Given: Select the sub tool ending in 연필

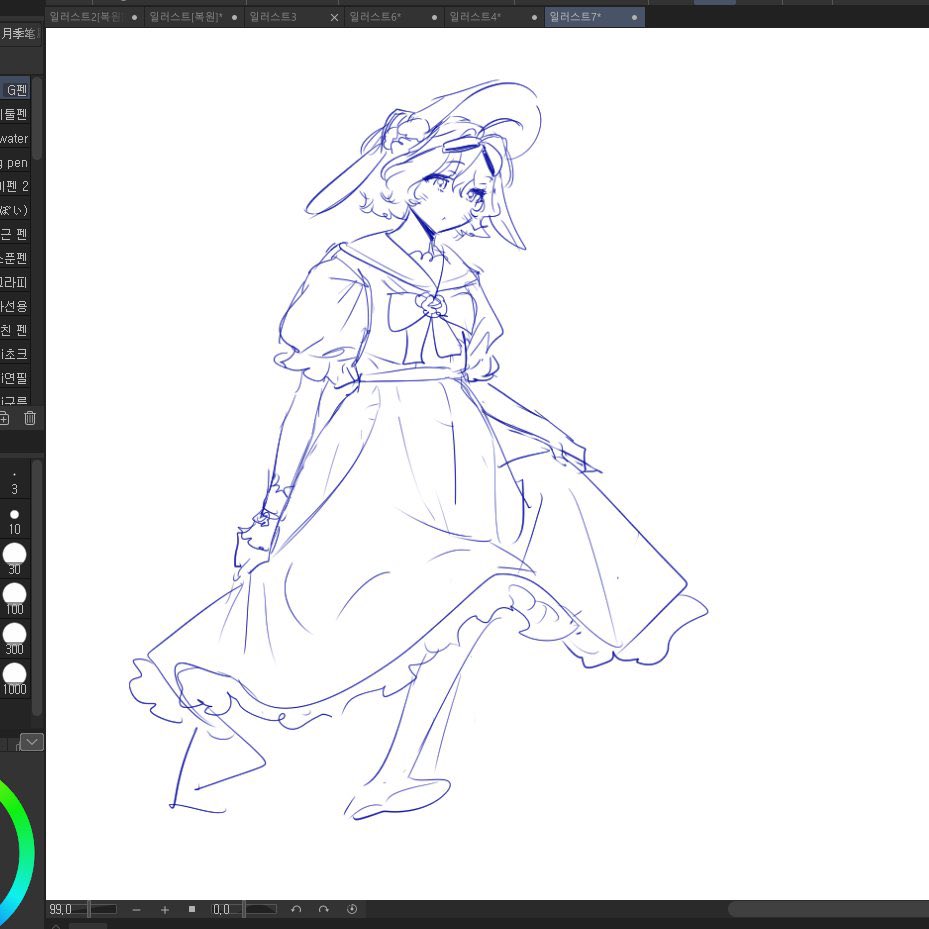Looking at the screenshot, I should (15, 378).
